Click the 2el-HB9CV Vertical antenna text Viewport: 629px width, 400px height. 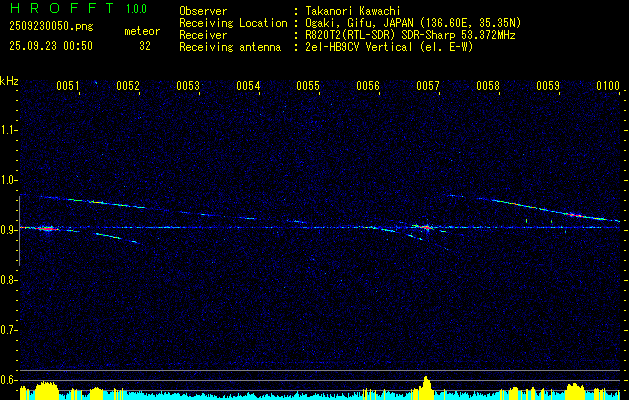tap(389, 47)
